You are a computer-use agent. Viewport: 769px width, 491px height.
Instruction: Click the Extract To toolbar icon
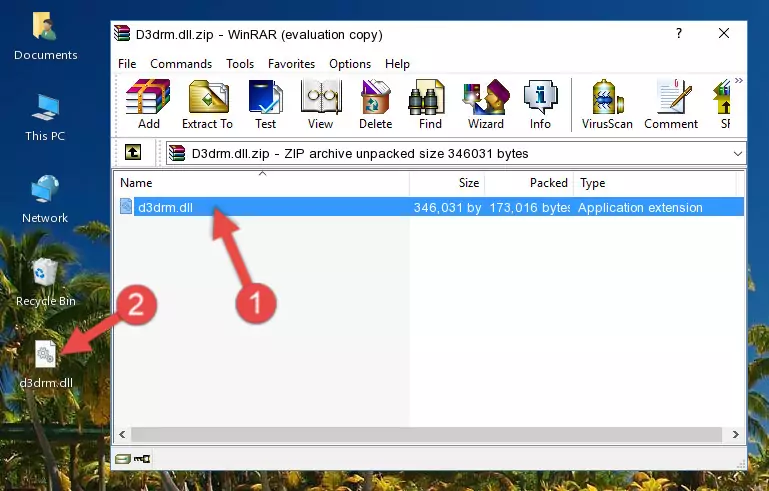coord(207,104)
